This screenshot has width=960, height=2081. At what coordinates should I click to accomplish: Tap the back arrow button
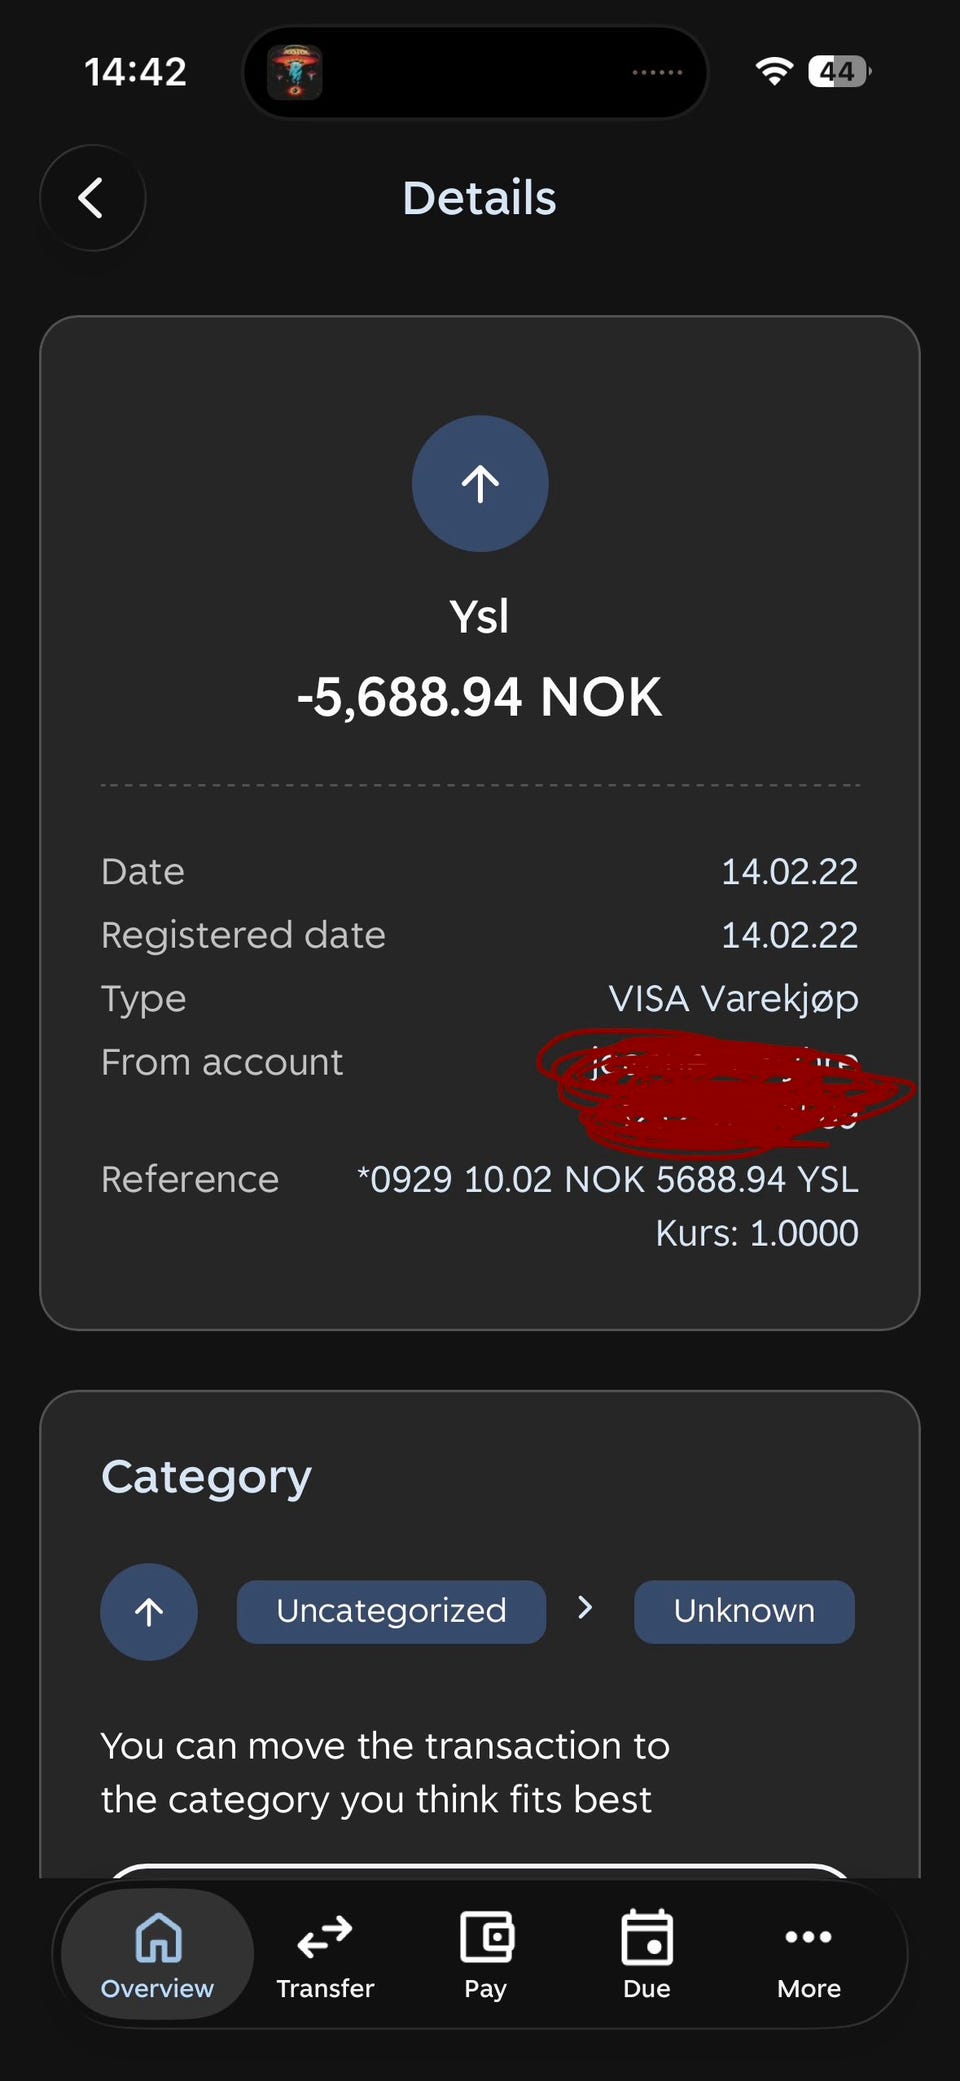coord(92,198)
